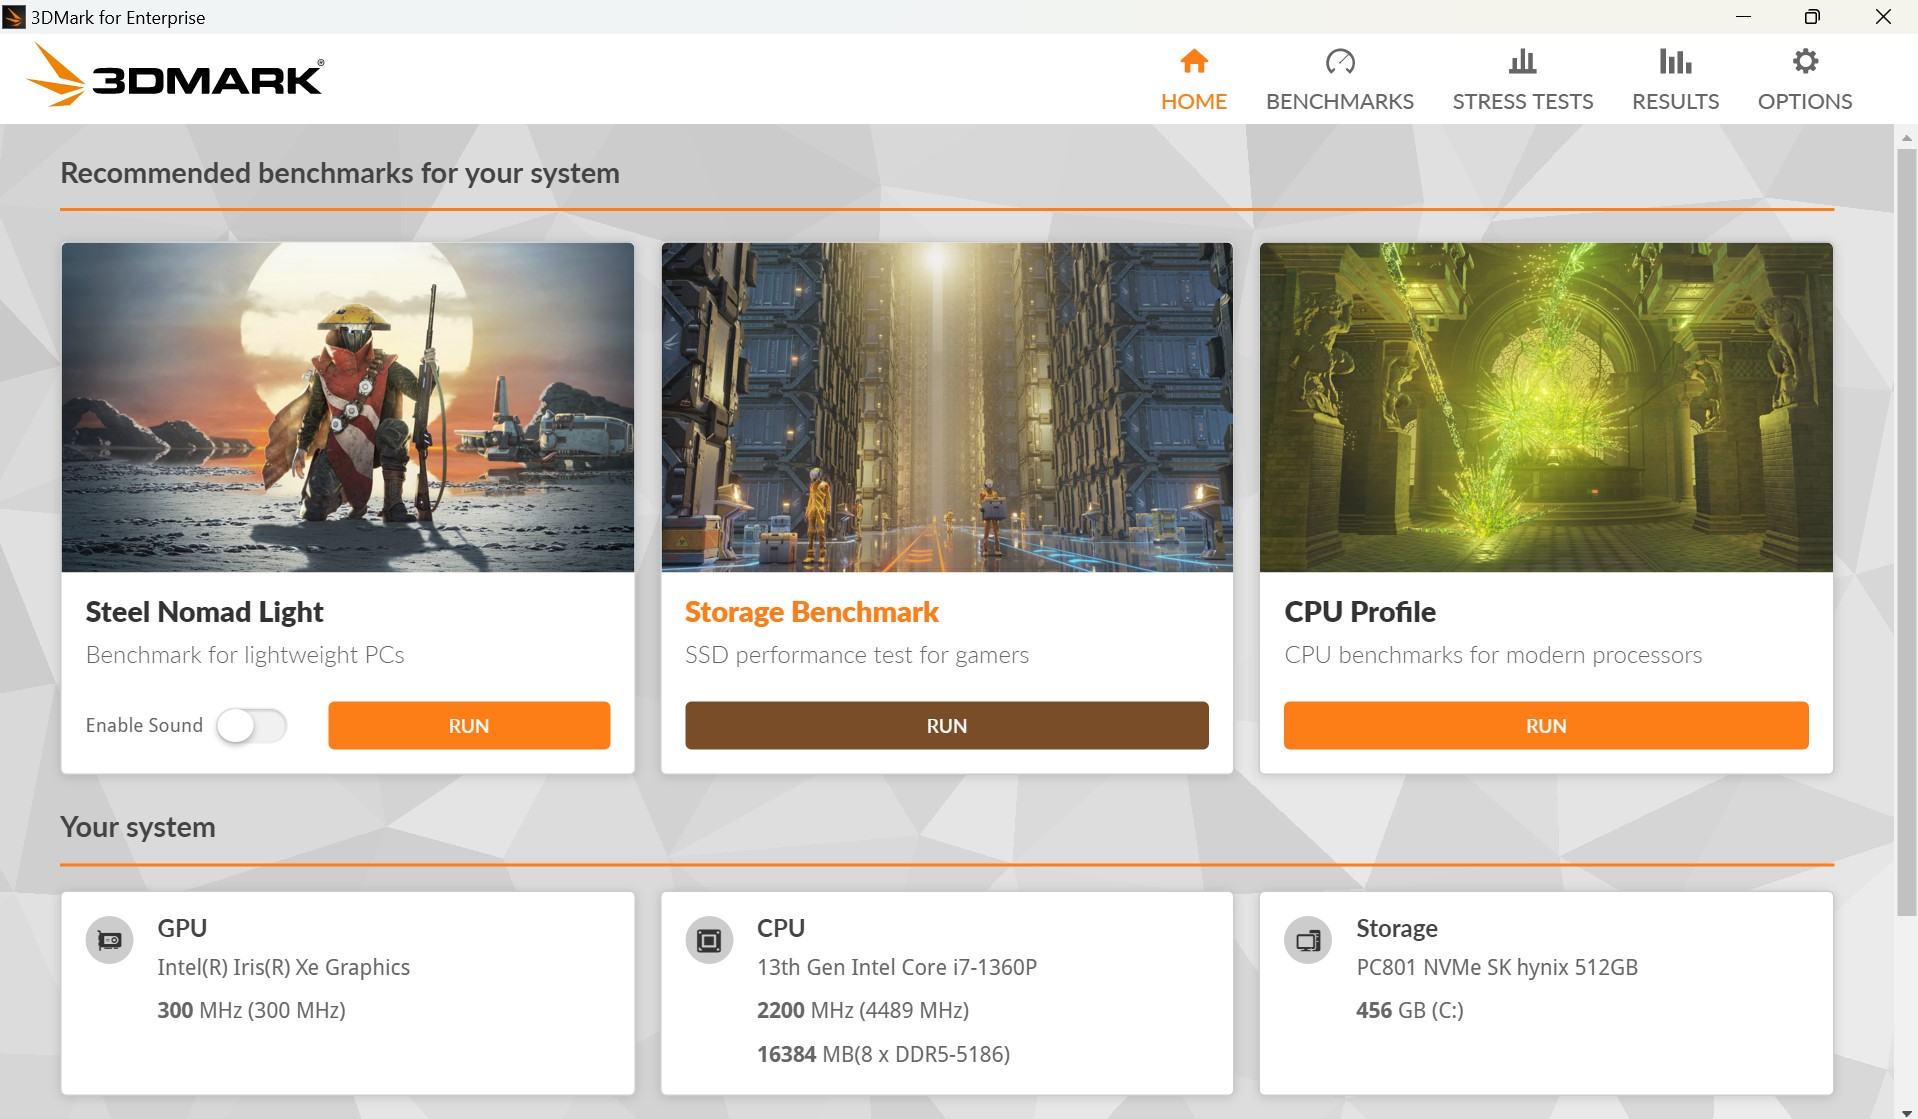
Task: Click the CPU chip icon
Action: point(709,940)
